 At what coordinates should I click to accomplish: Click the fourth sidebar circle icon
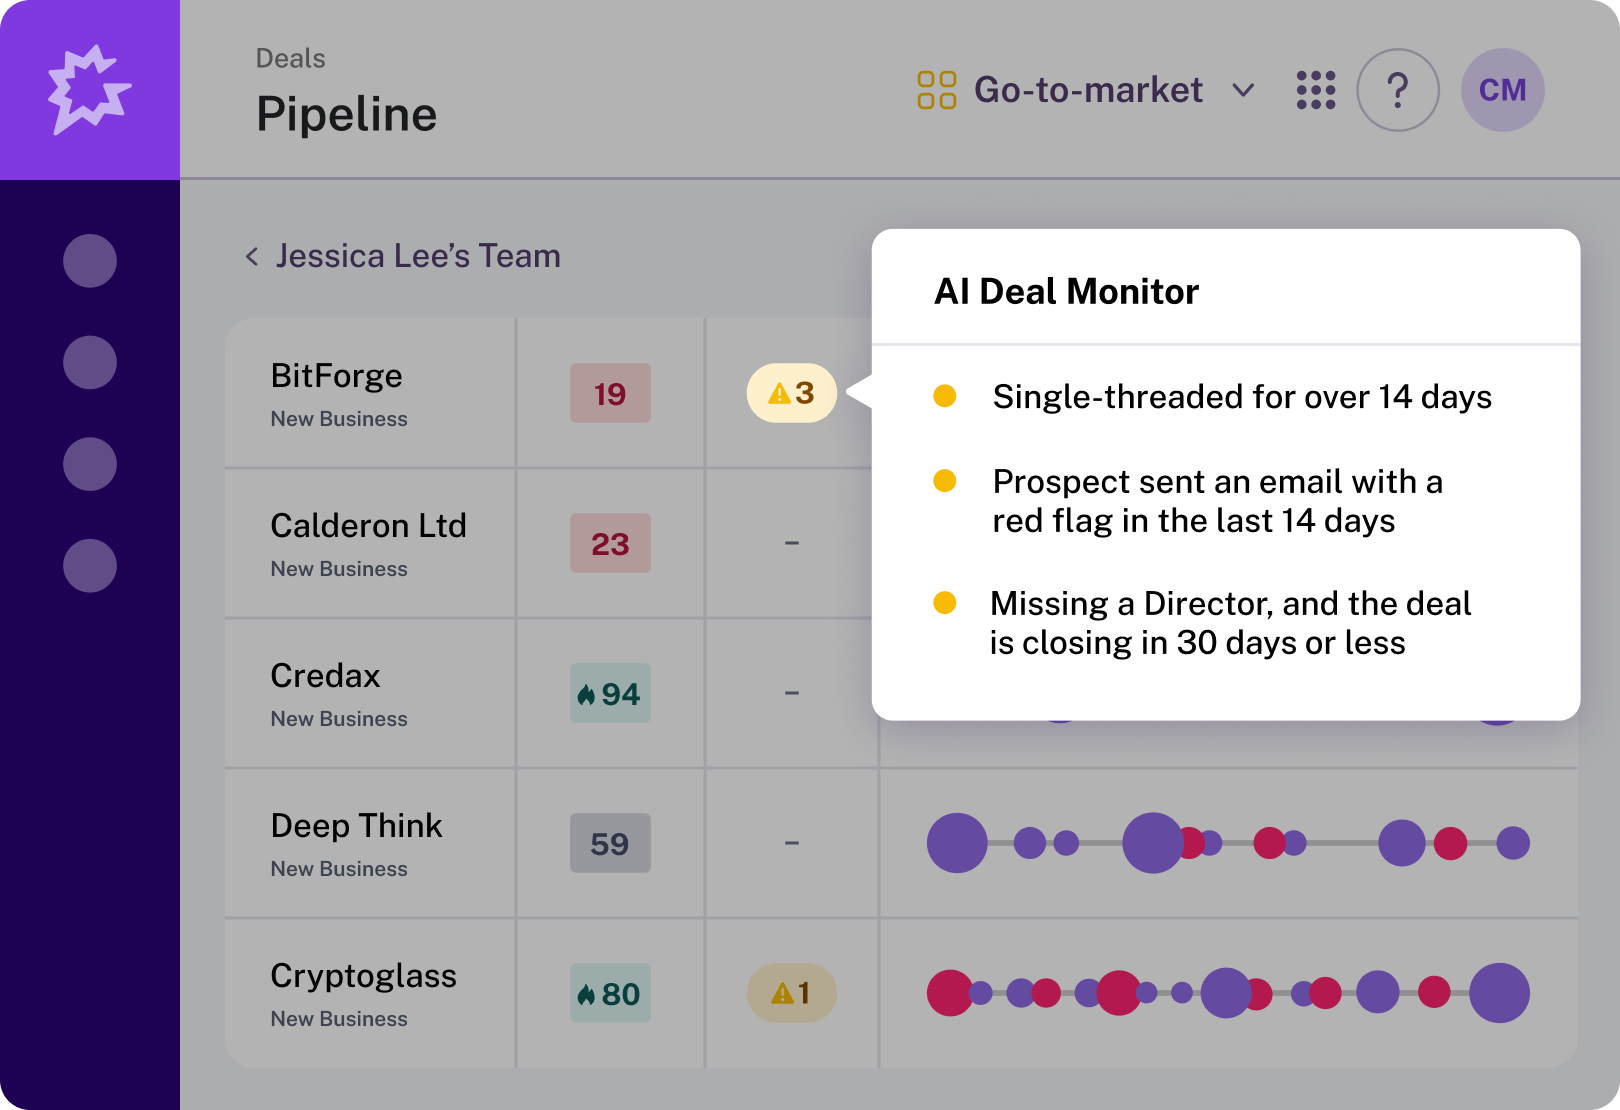pos(90,566)
